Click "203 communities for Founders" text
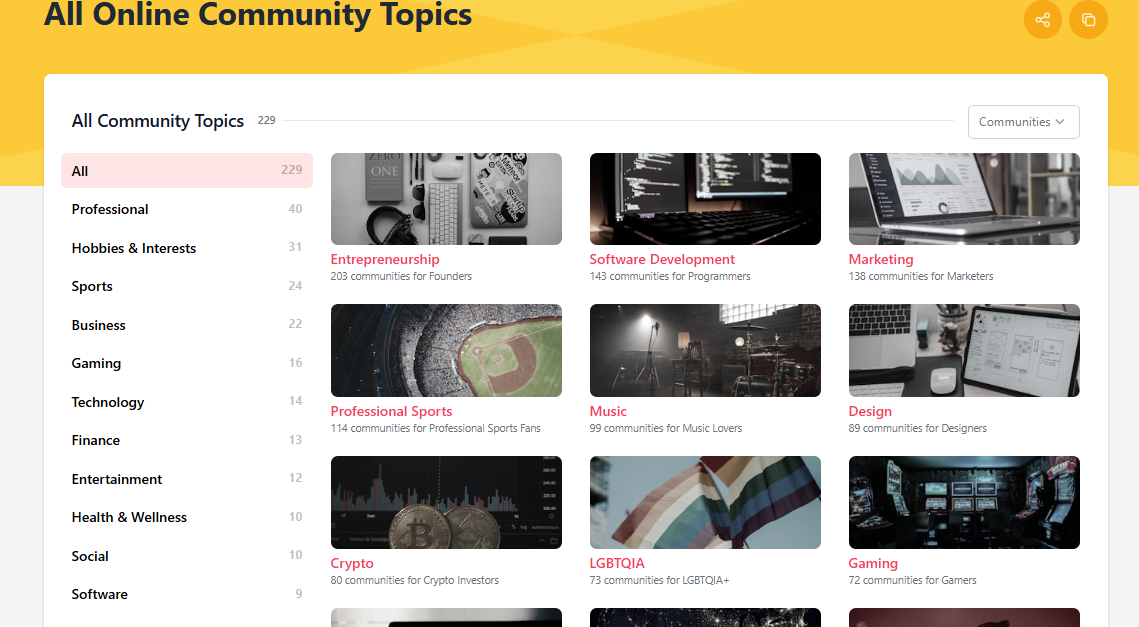The image size is (1139, 627). pos(401,276)
